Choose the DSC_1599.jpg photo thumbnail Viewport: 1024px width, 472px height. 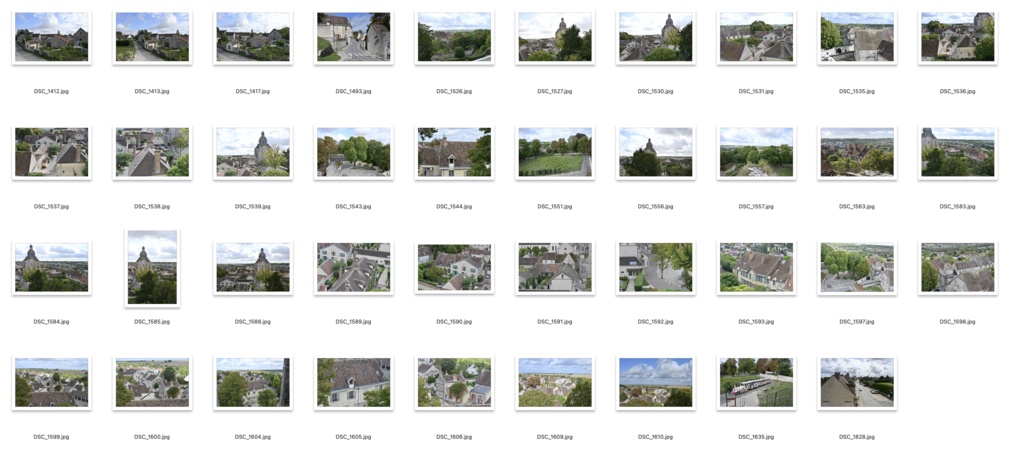(x=52, y=383)
